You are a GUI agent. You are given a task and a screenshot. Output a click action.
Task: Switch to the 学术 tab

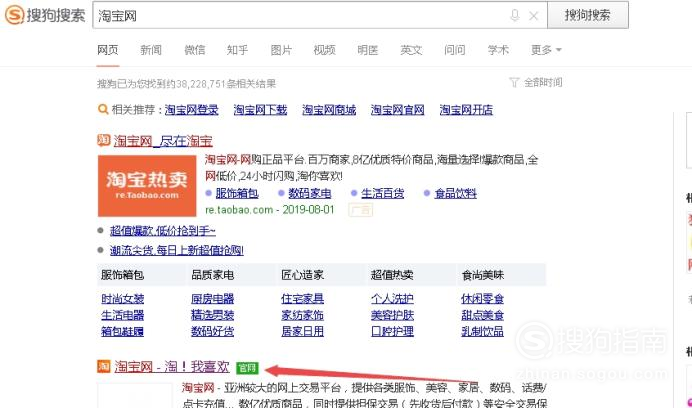tap(498, 50)
